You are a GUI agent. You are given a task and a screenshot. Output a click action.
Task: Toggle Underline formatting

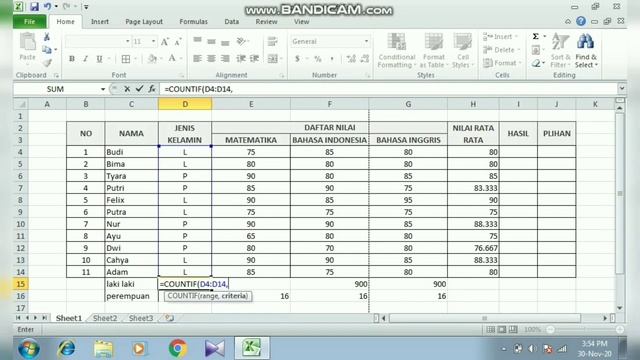coord(99,59)
